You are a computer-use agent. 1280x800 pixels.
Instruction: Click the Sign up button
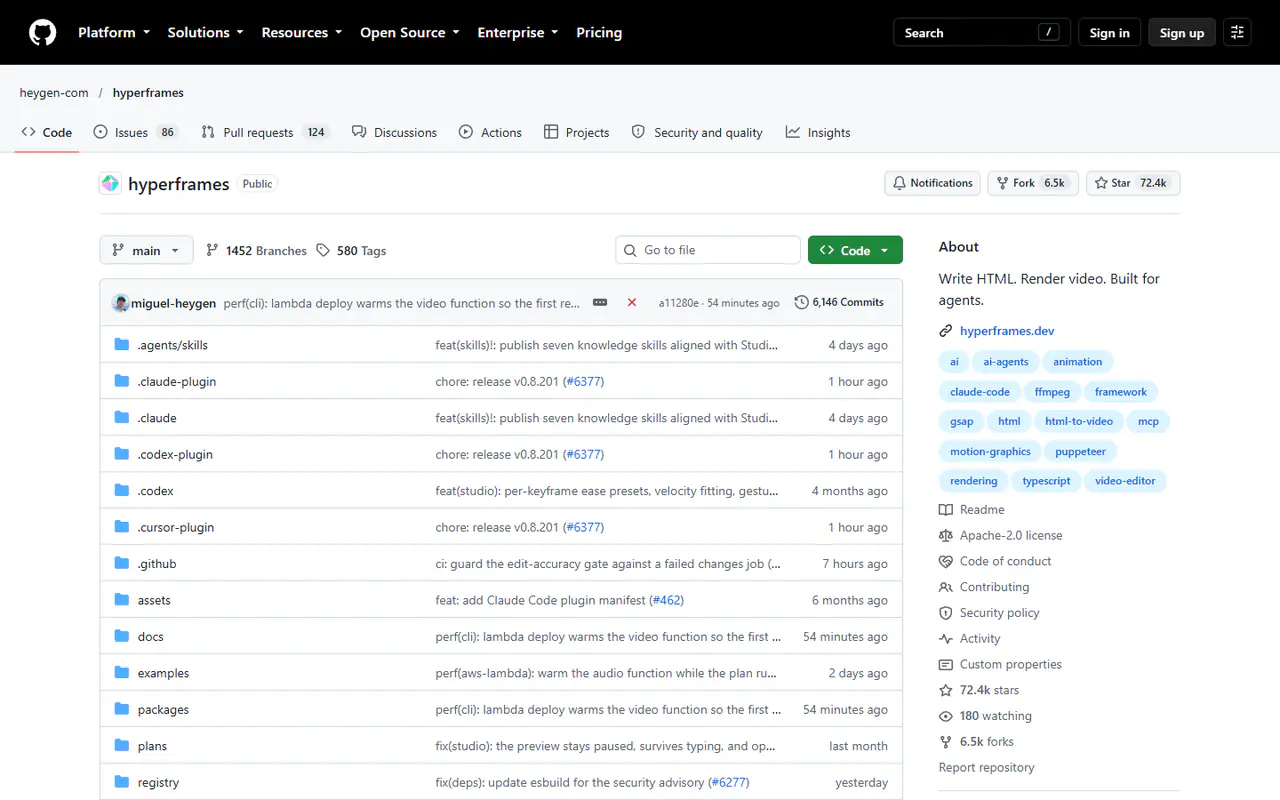1182,33
